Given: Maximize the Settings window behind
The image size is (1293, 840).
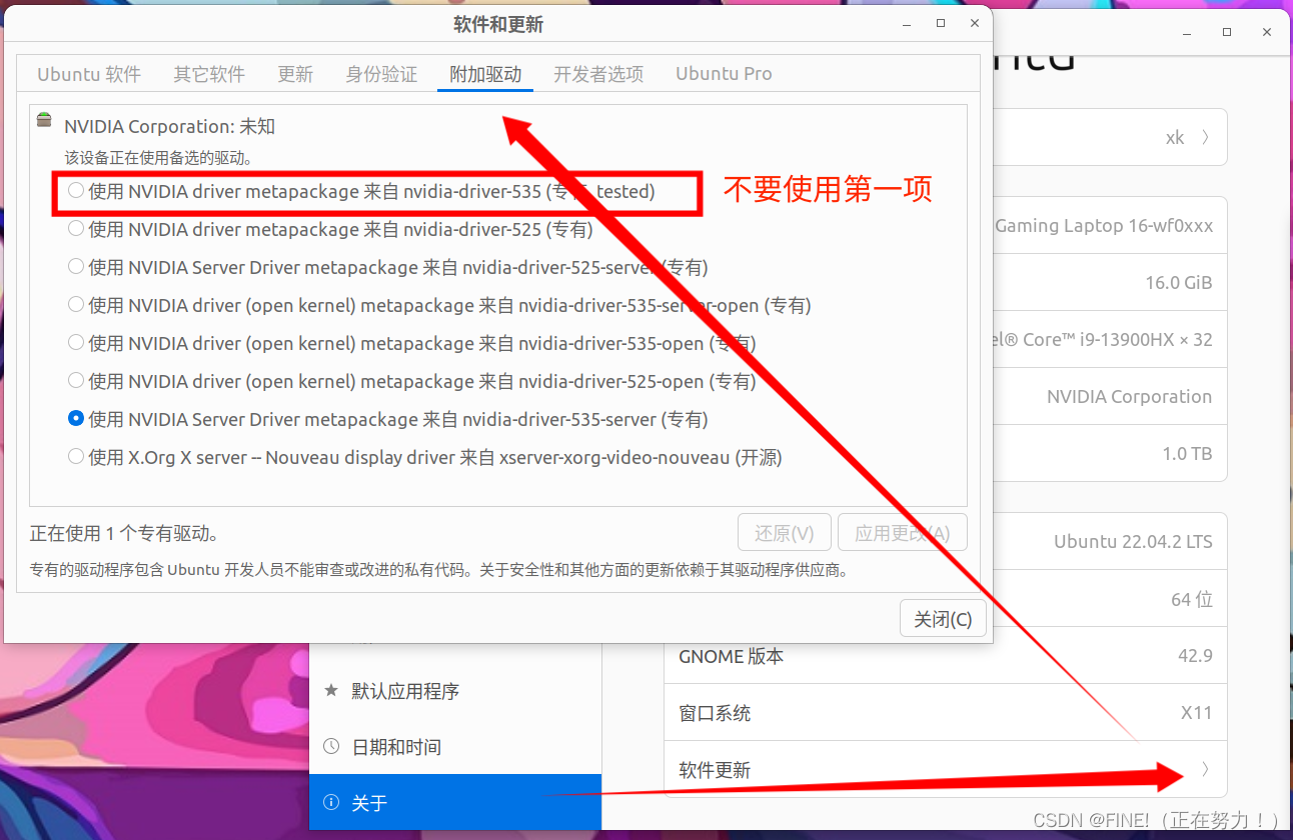Looking at the screenshot, I should [1227, 32].
